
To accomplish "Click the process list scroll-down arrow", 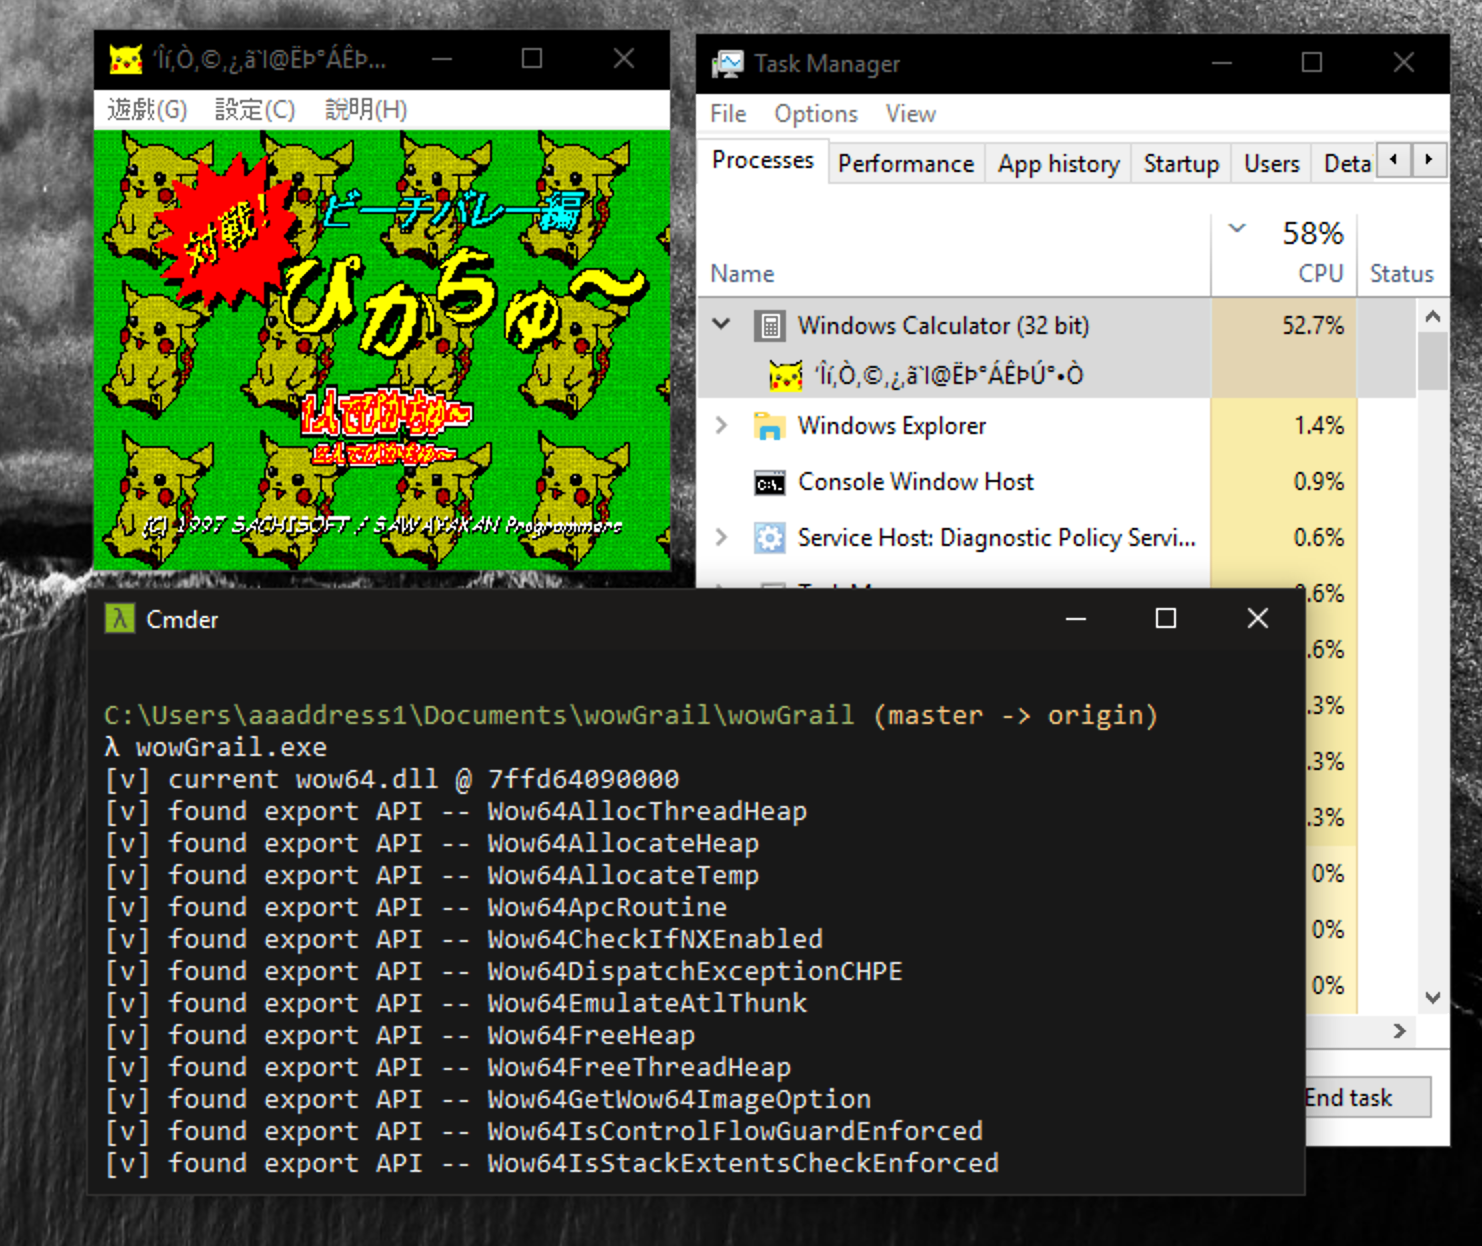I will point(1432,997).
